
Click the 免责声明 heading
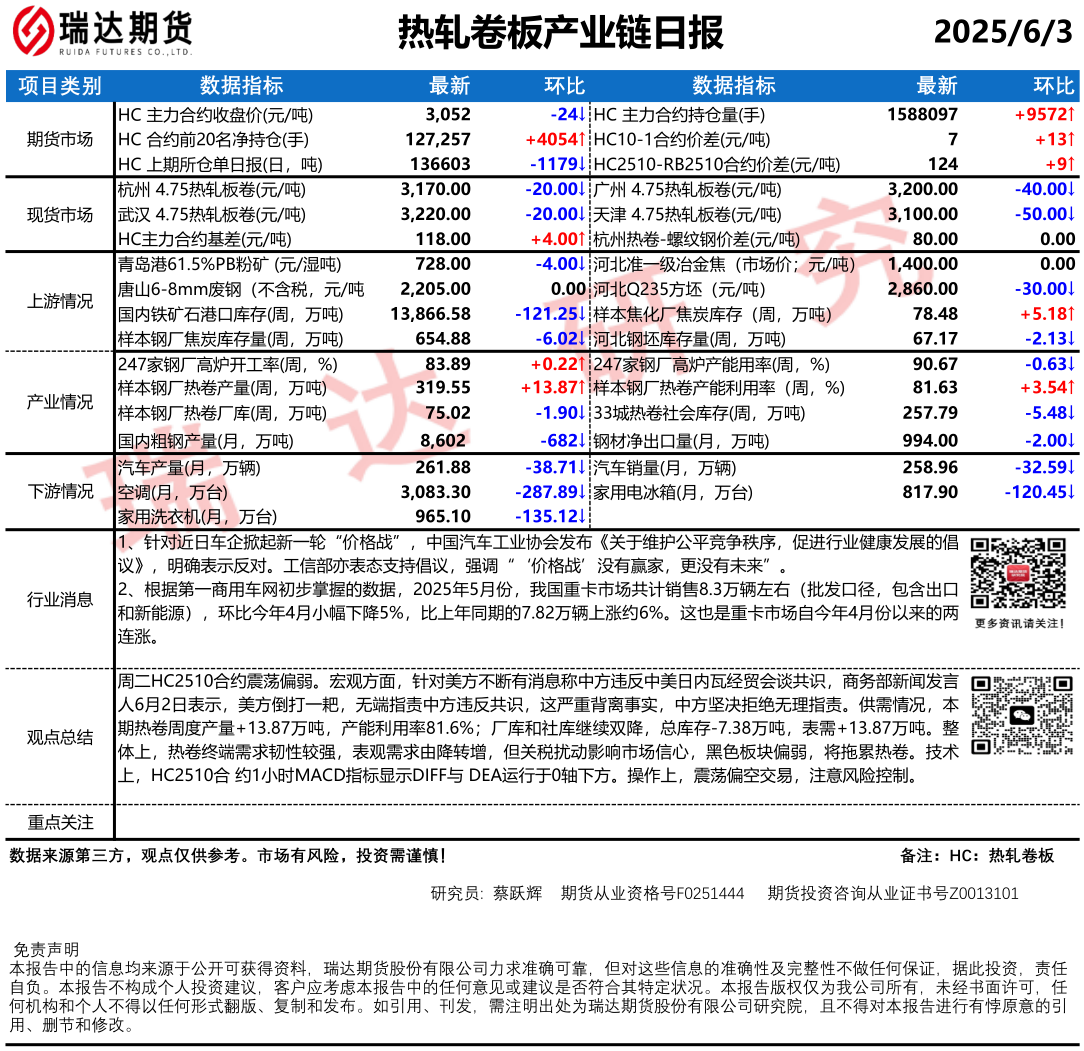[x=46, y=949]
